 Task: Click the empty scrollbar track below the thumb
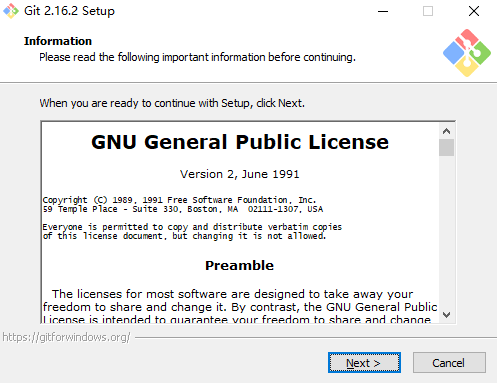(446, 231)
